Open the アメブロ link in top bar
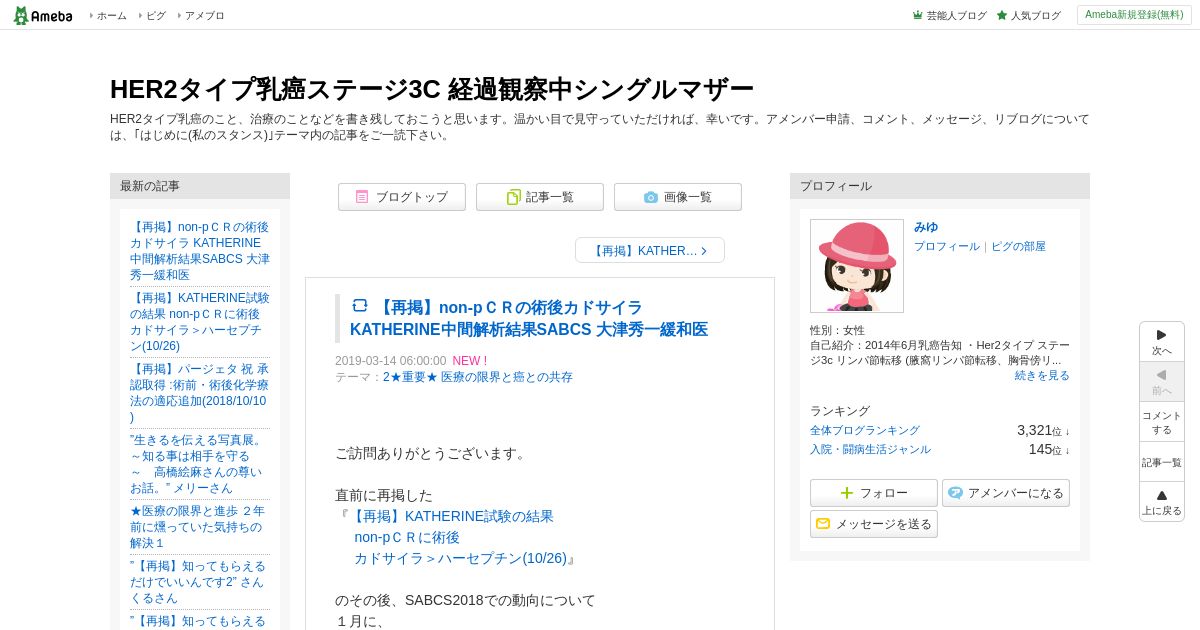 [205, 16]
